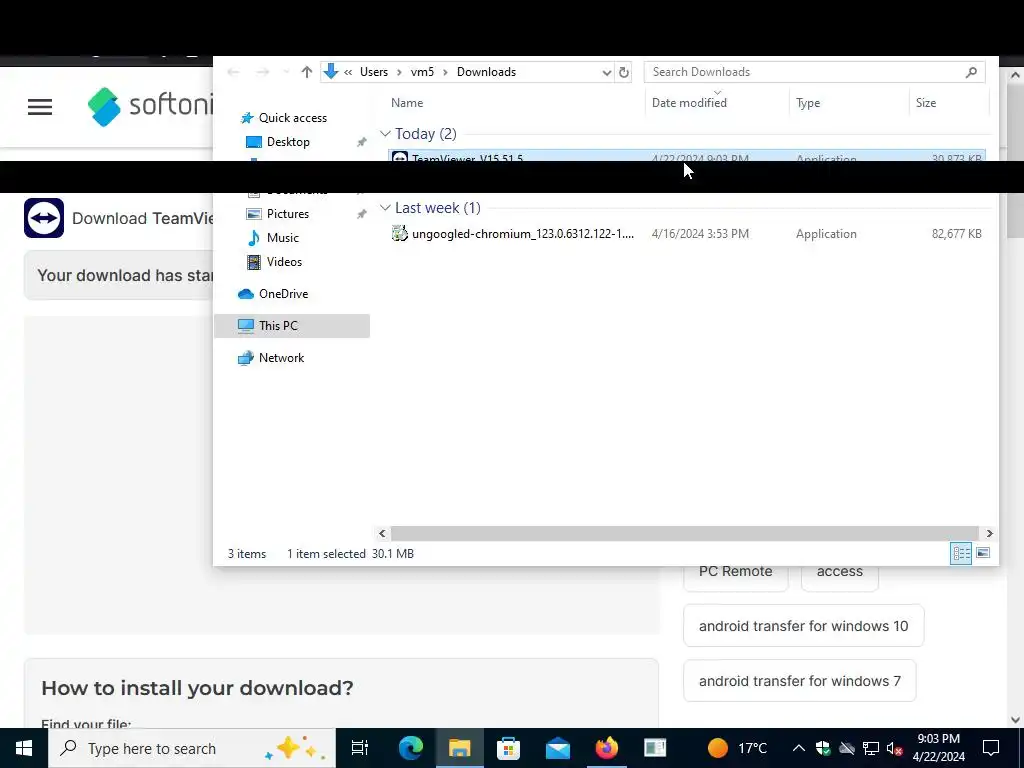This screenshot has width=1024, height=768.
Task: Click the Softonic logo in browser
Action: [150, 106]
